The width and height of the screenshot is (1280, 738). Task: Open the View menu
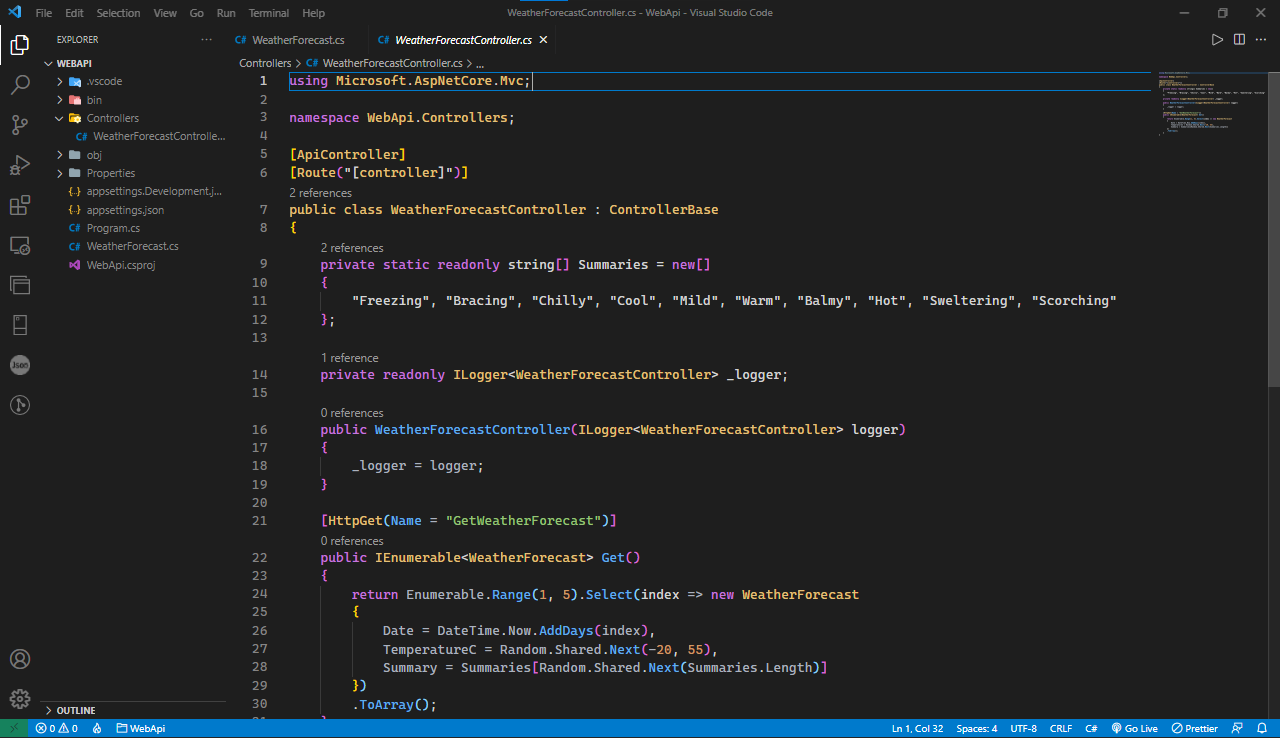coord(165,13)
